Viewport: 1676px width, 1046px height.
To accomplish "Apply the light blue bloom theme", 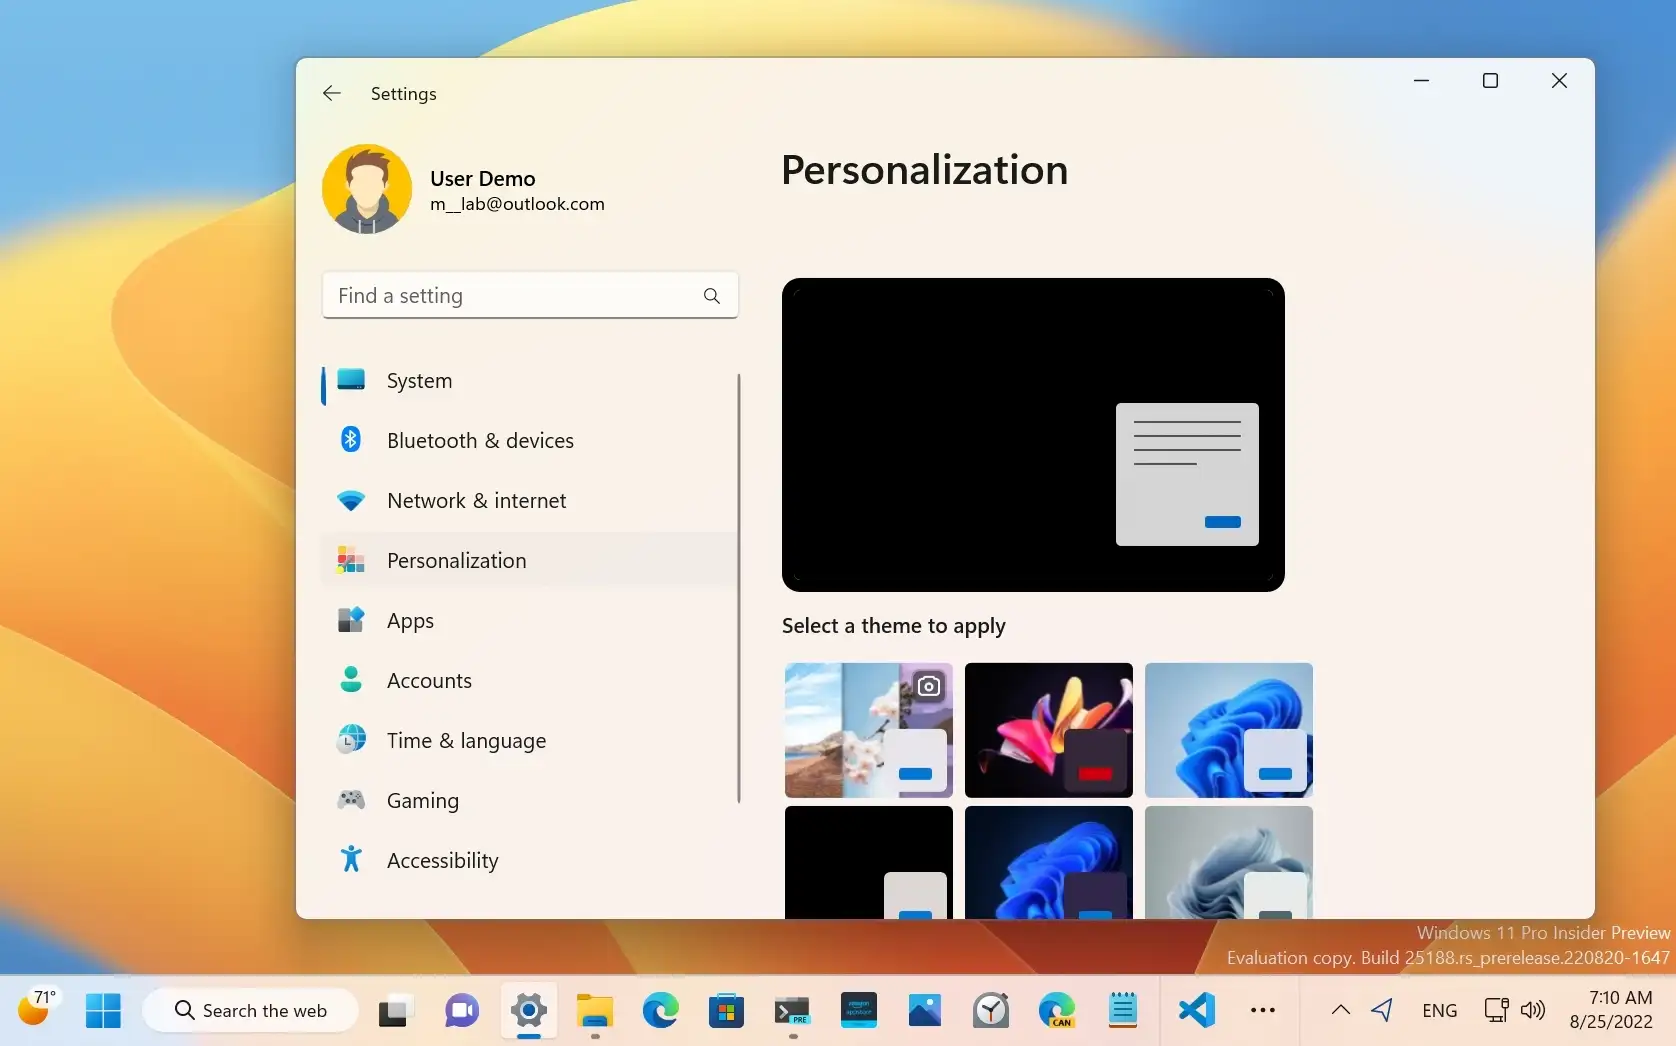I will click(x=1229, y=730).
